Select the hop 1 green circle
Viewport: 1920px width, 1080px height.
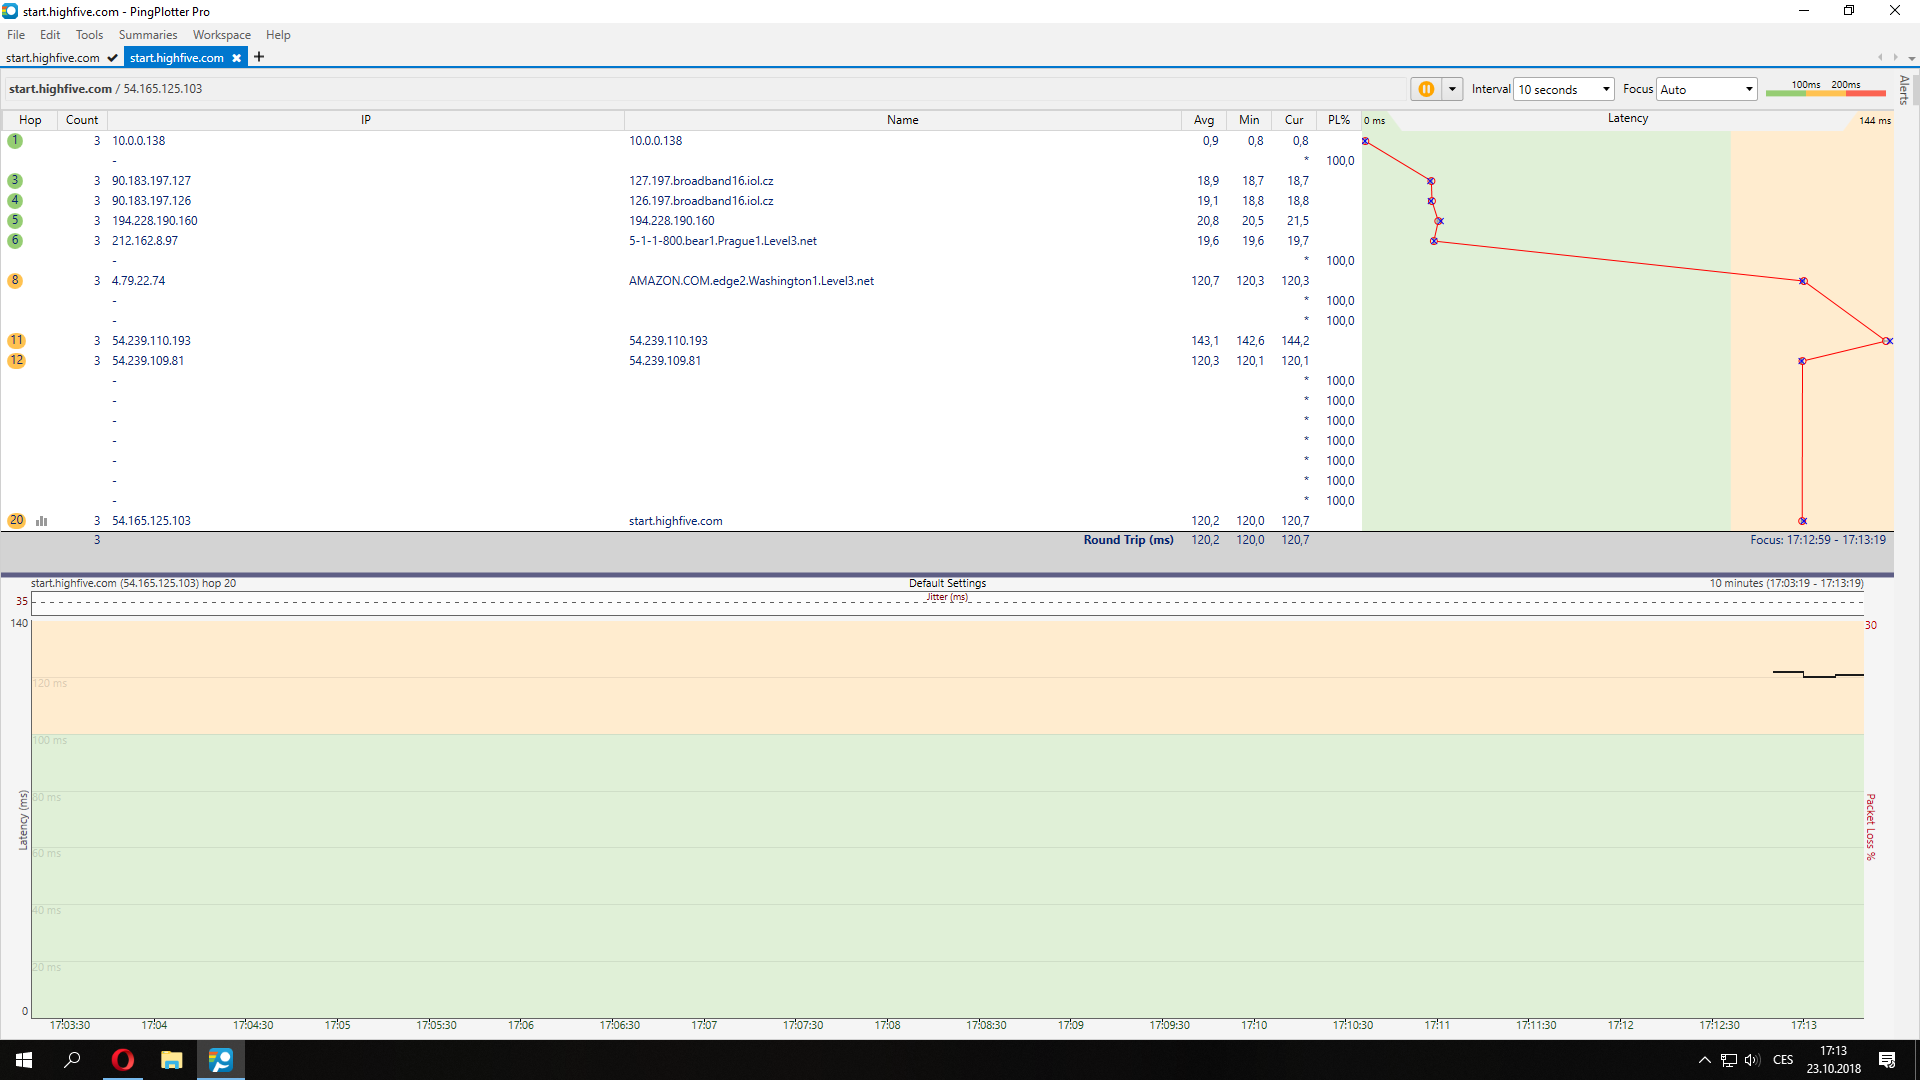(x=15, y=141)
